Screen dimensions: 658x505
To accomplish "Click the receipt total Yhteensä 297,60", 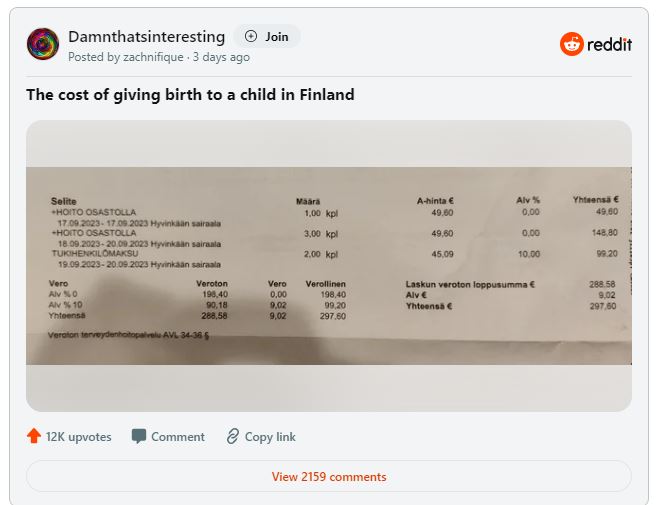I will pos(511,306).
